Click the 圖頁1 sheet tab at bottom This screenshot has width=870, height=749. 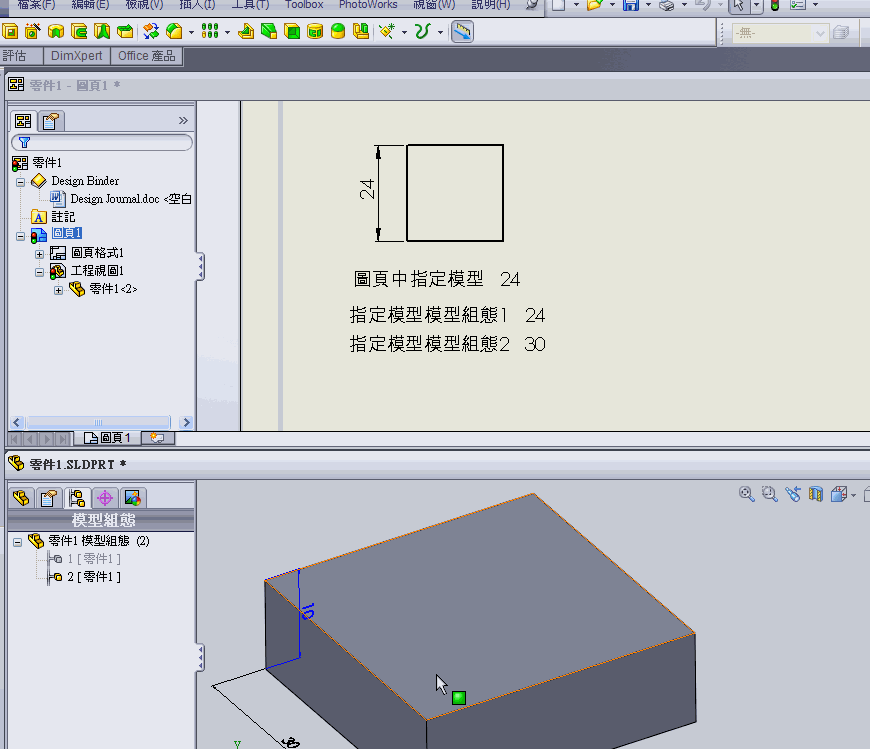pos(108,438)
